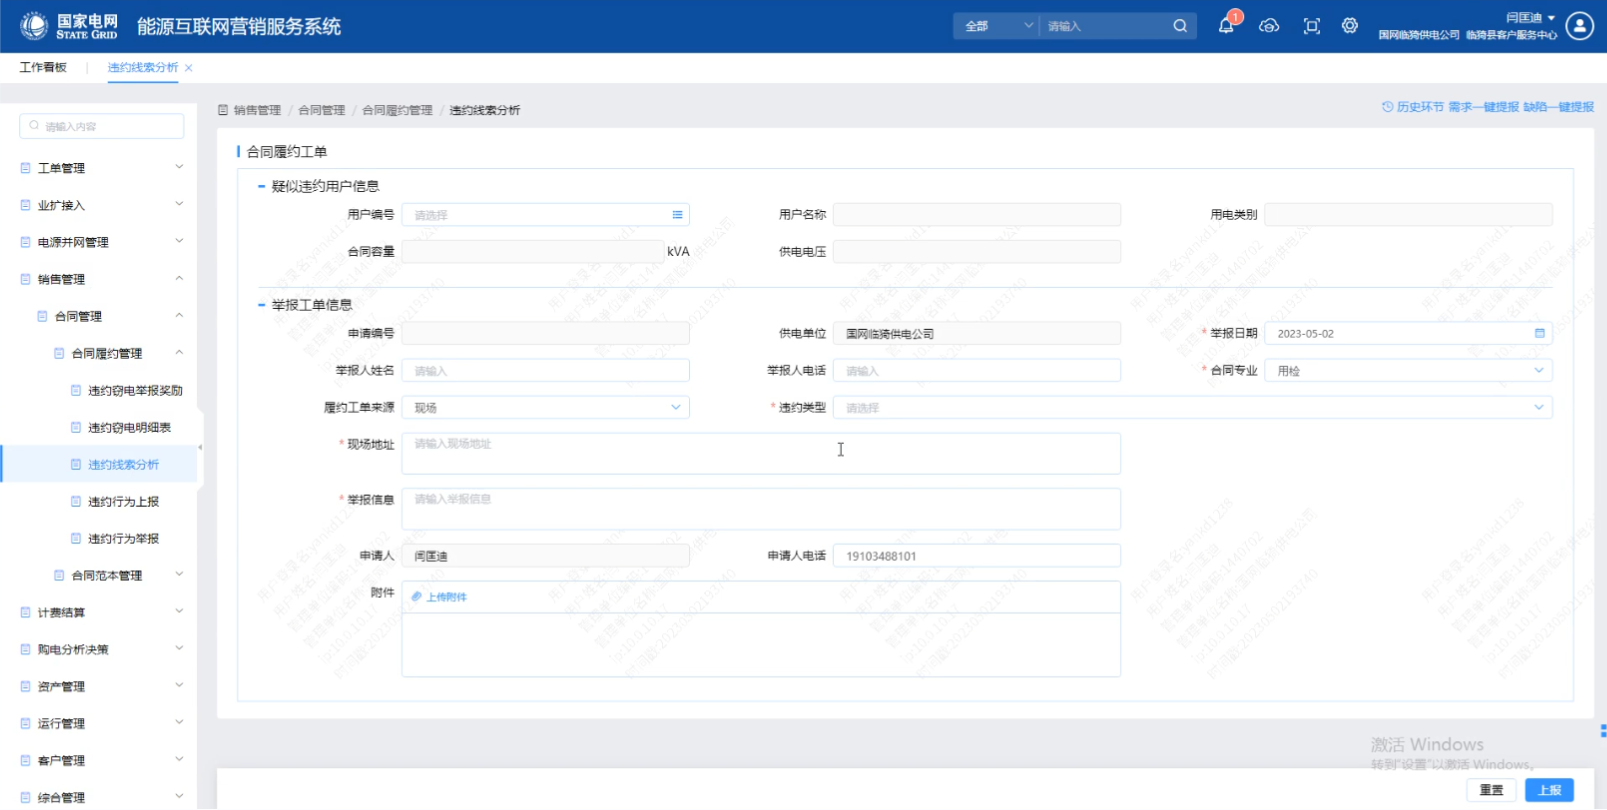1607x810 pixels.
Task: Collapse the 疑似违约用户信息 section
Action: 262,187
